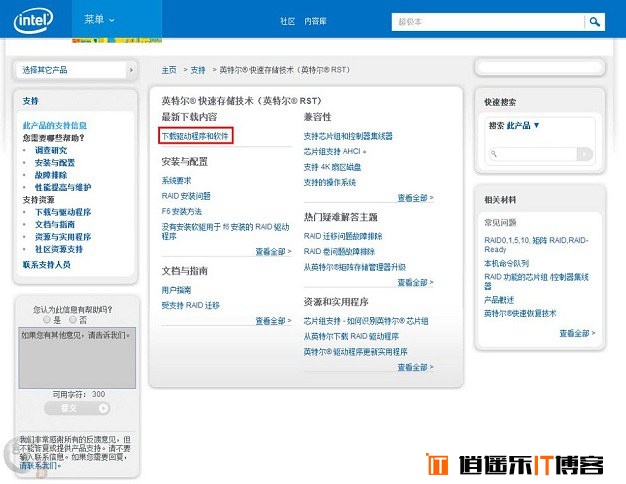Viewport: 626px width, 484px height.
Task: Select the 是 radio button
Action: (47, 319)
